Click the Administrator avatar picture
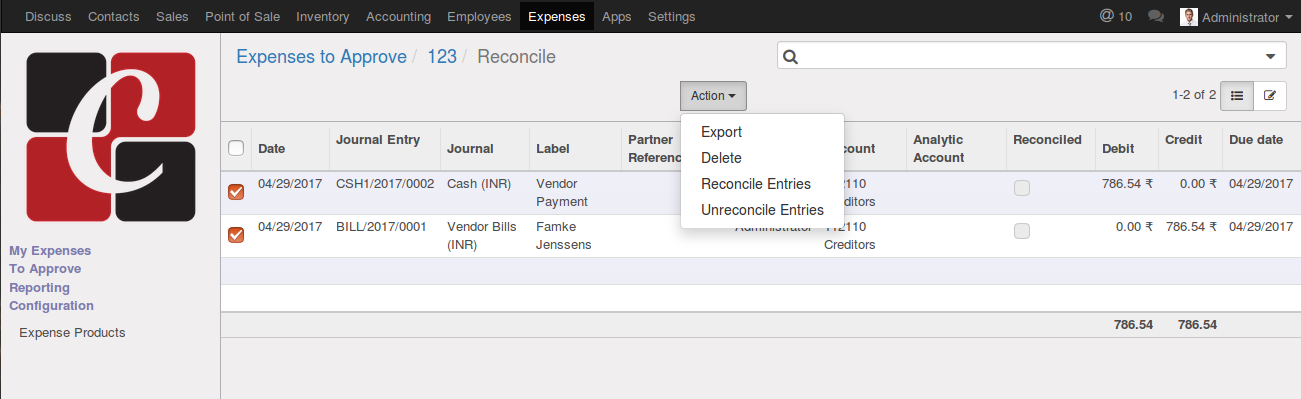Viewport: 1301px width, 399px height. pyautogui.click(x=1189, y=17)
